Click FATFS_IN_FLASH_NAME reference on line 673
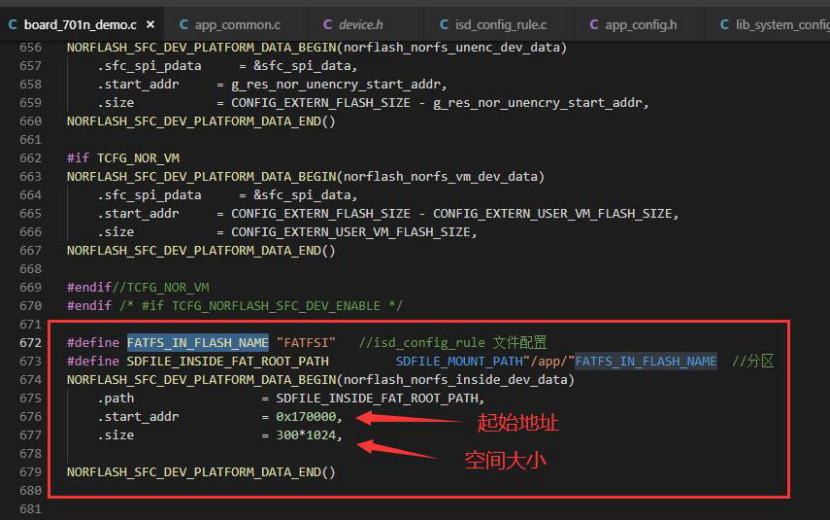Image resolution: width=830 pixels, height=520 pixels. click(646, 361)
